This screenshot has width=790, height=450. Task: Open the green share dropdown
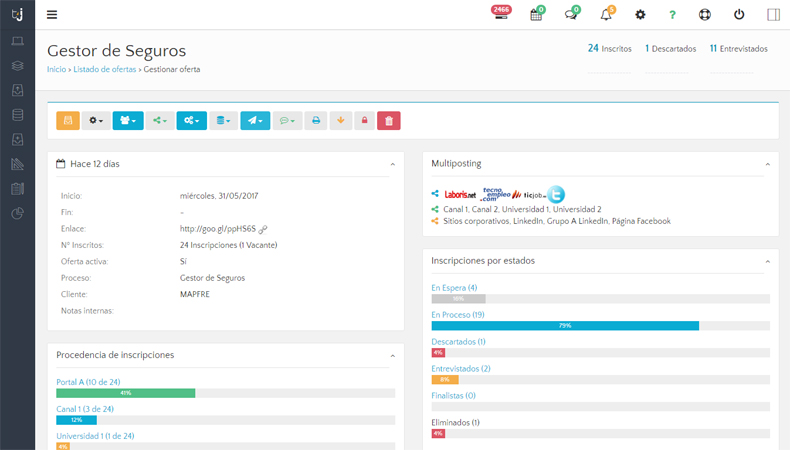pos(160,120)
